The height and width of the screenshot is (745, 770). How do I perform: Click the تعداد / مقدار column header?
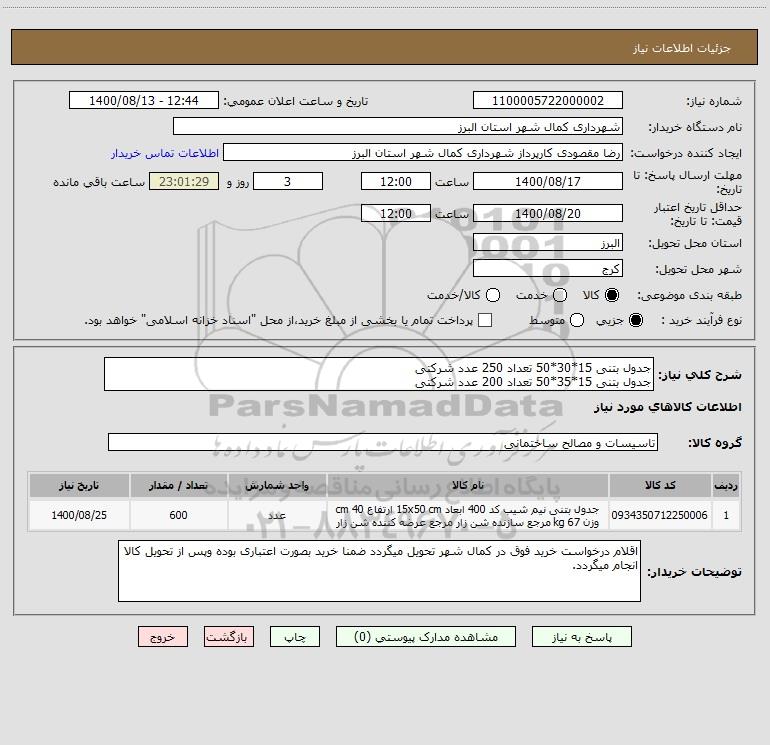coord(178,485)
